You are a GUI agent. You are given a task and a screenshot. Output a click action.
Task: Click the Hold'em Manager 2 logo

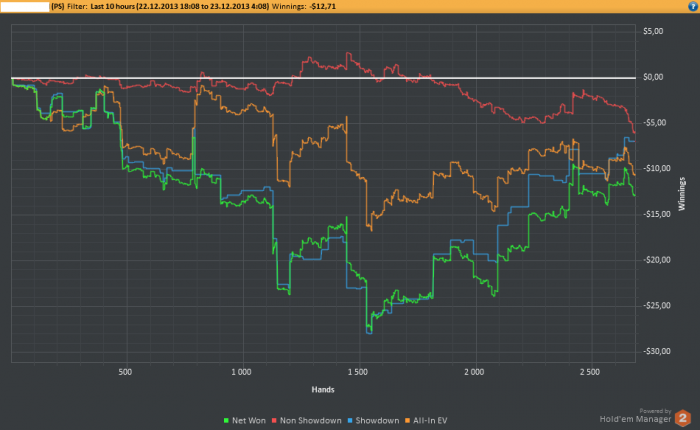(682, 418)
